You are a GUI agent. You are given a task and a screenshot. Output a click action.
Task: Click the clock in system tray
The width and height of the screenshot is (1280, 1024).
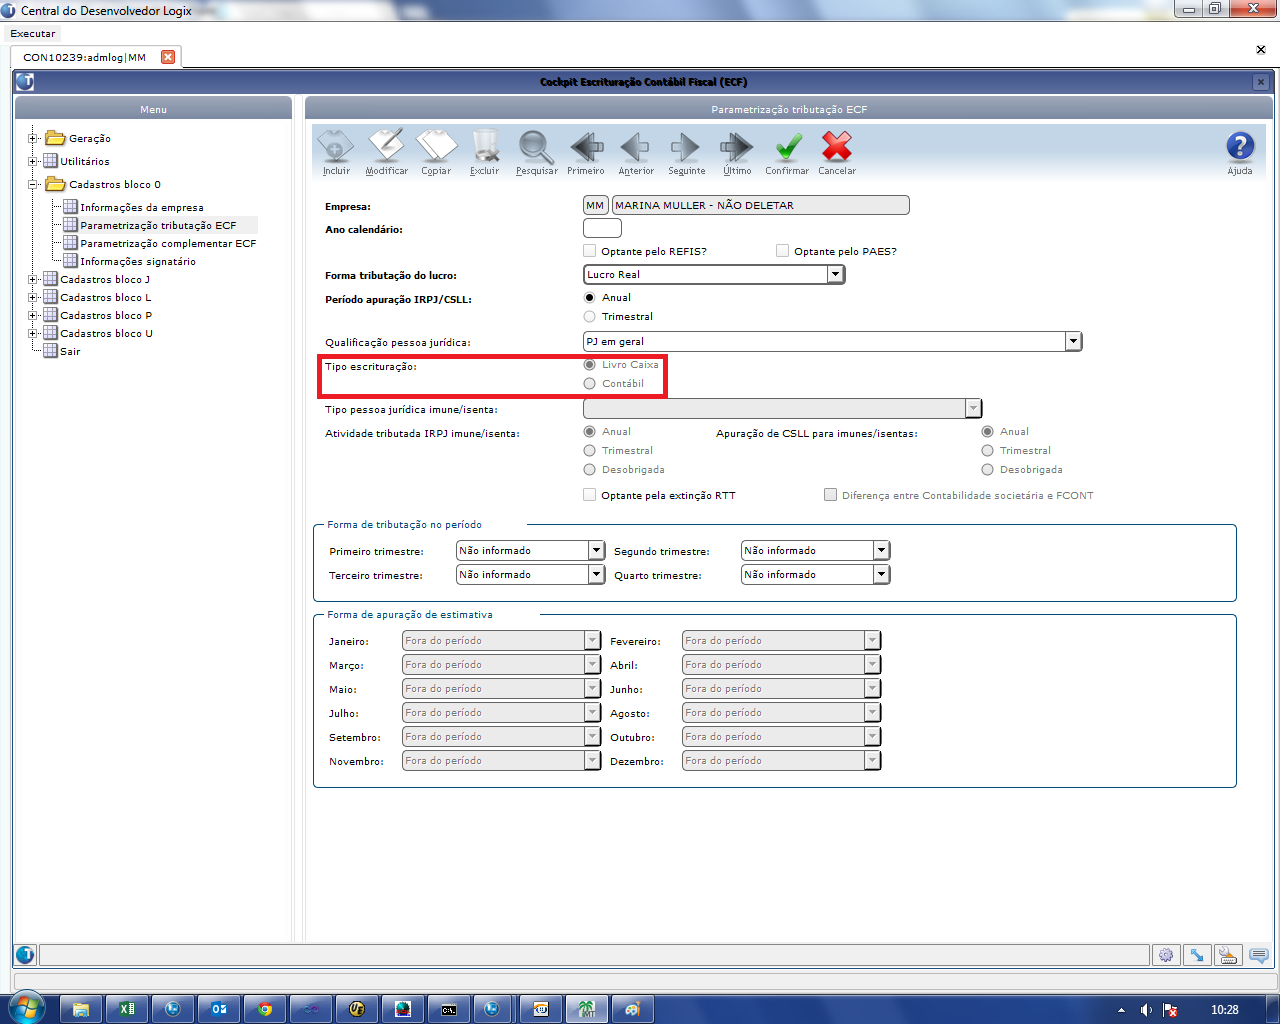1224,1010
